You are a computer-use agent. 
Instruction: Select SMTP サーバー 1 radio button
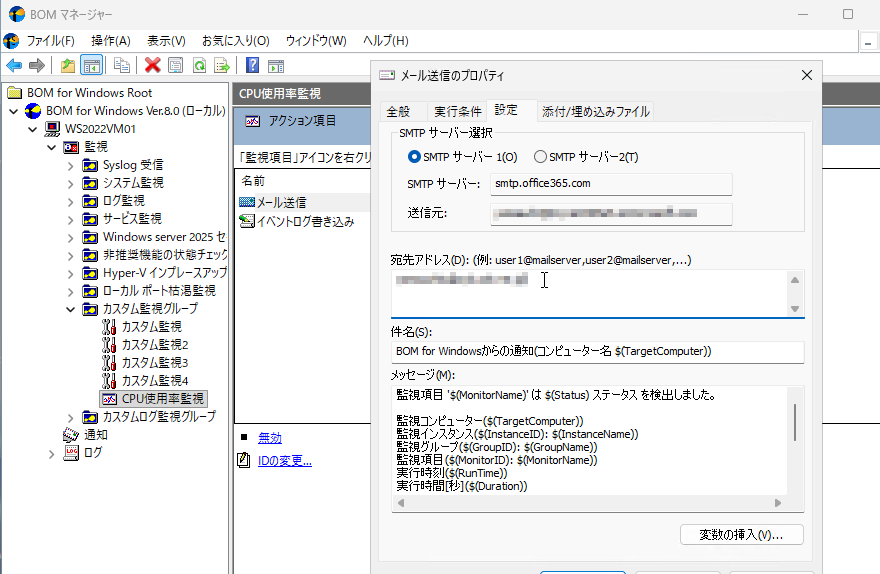[x=414, y=157]
